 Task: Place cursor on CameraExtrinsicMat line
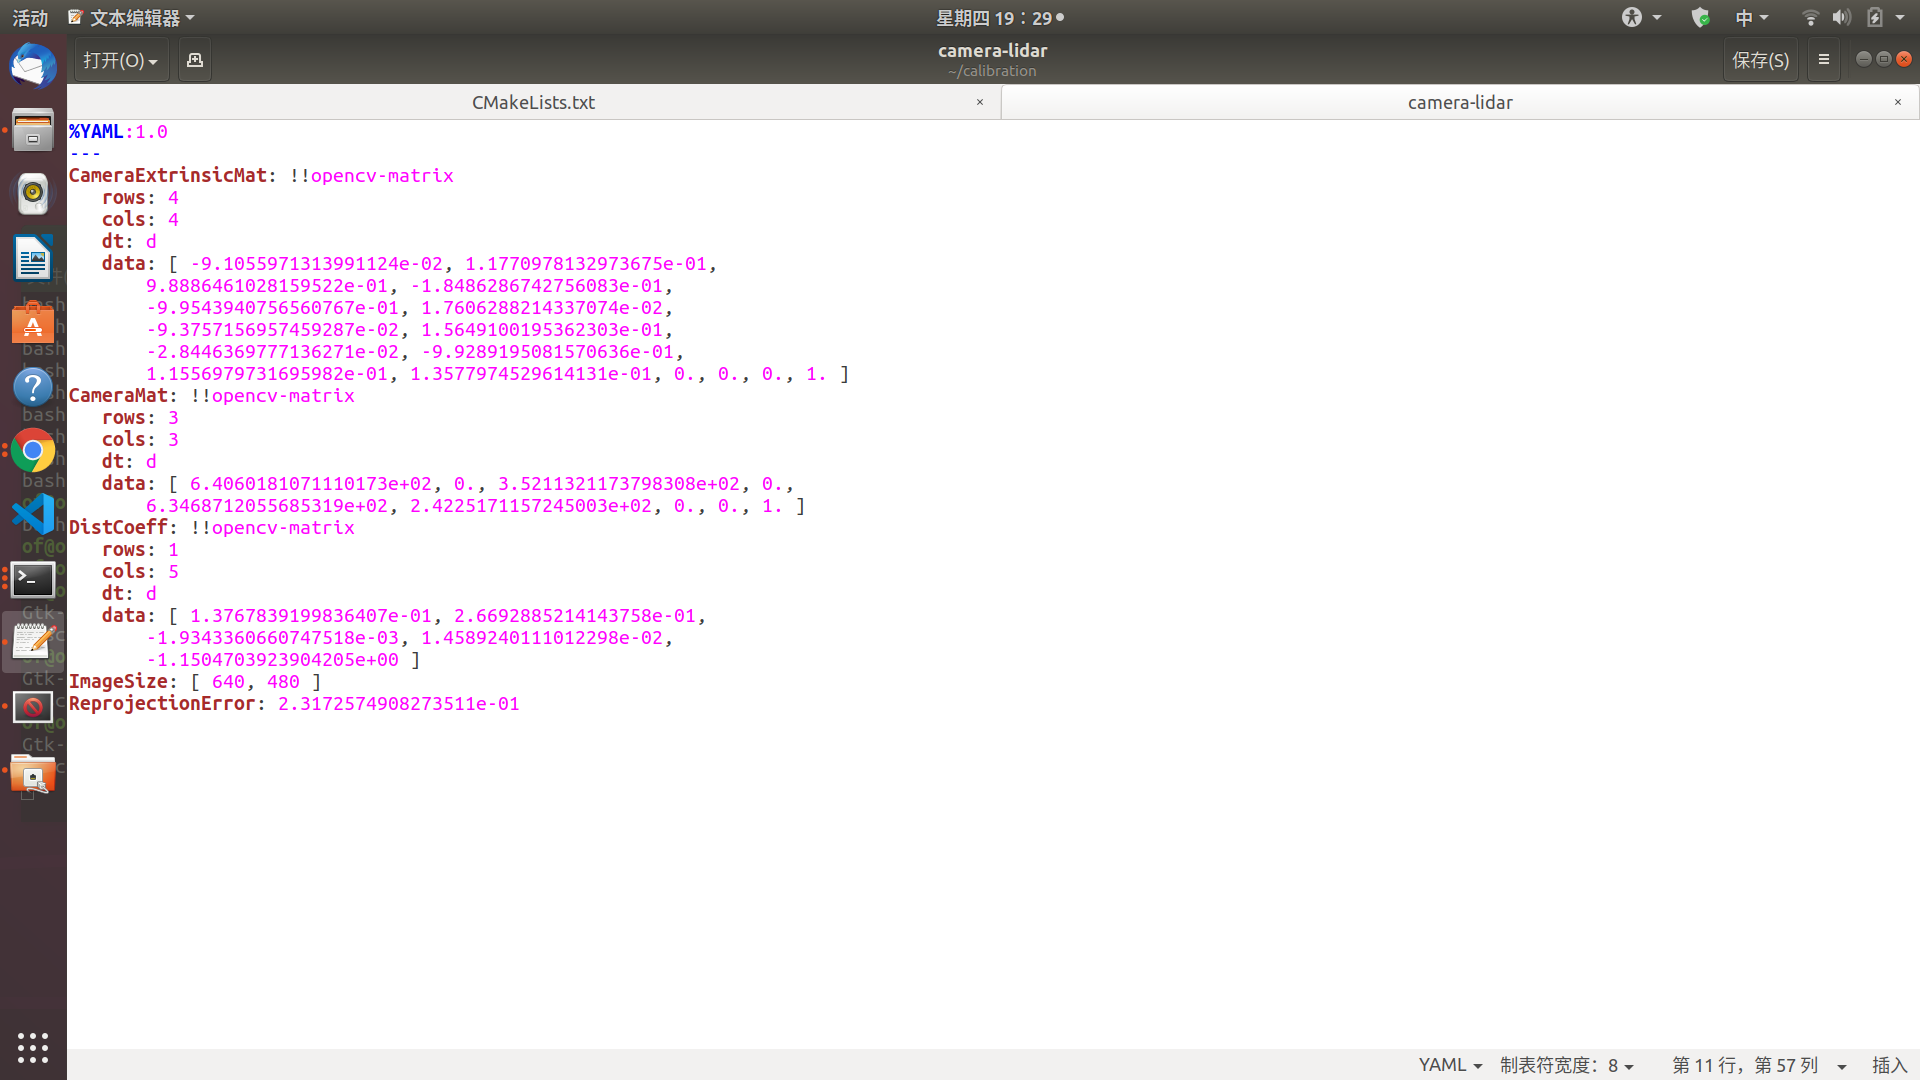pyautogui.click(x=261, y=175)
